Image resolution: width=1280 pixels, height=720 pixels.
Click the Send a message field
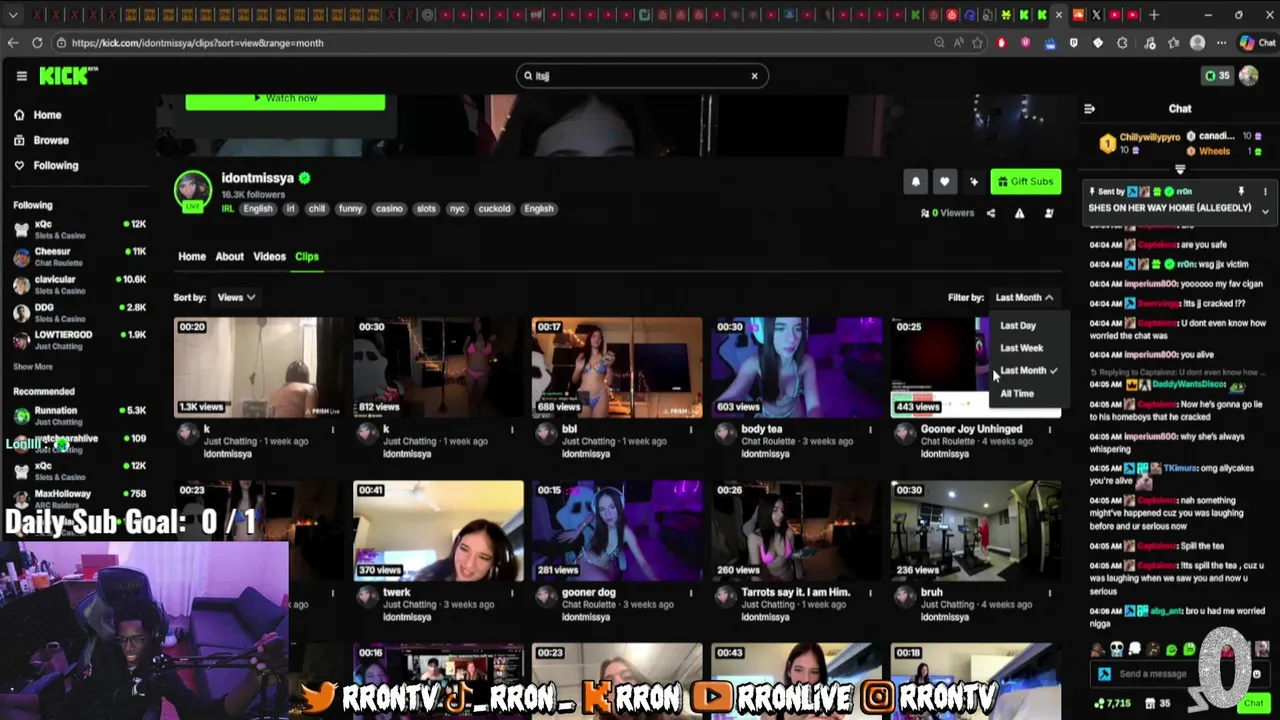(1155, 674)
